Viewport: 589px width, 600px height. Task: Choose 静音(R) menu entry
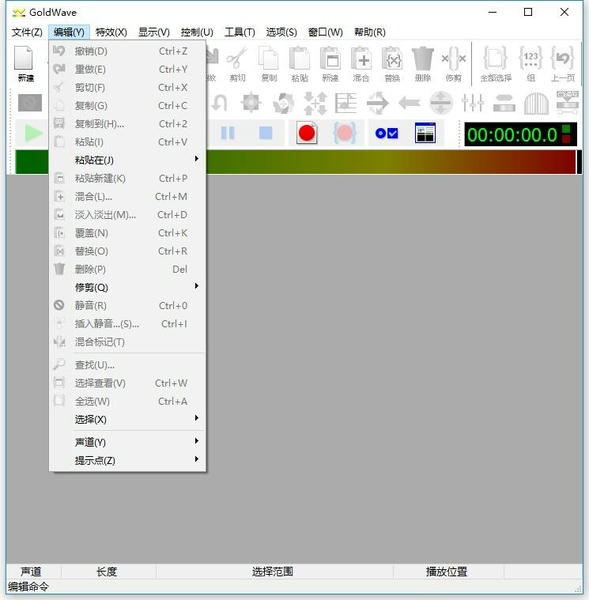[x=127, y=305]
